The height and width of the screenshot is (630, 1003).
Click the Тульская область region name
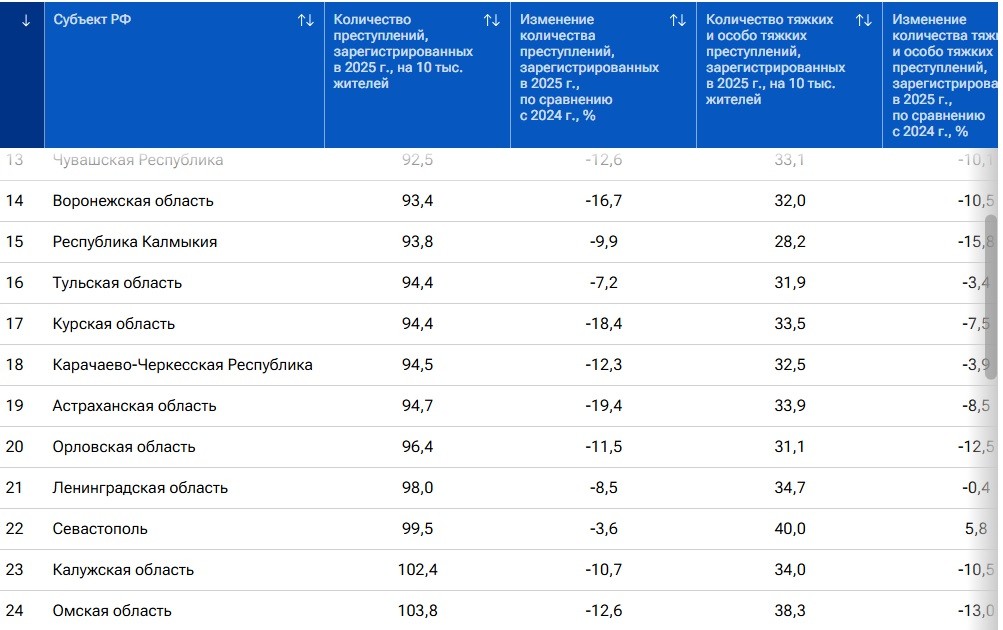(117, 283)
